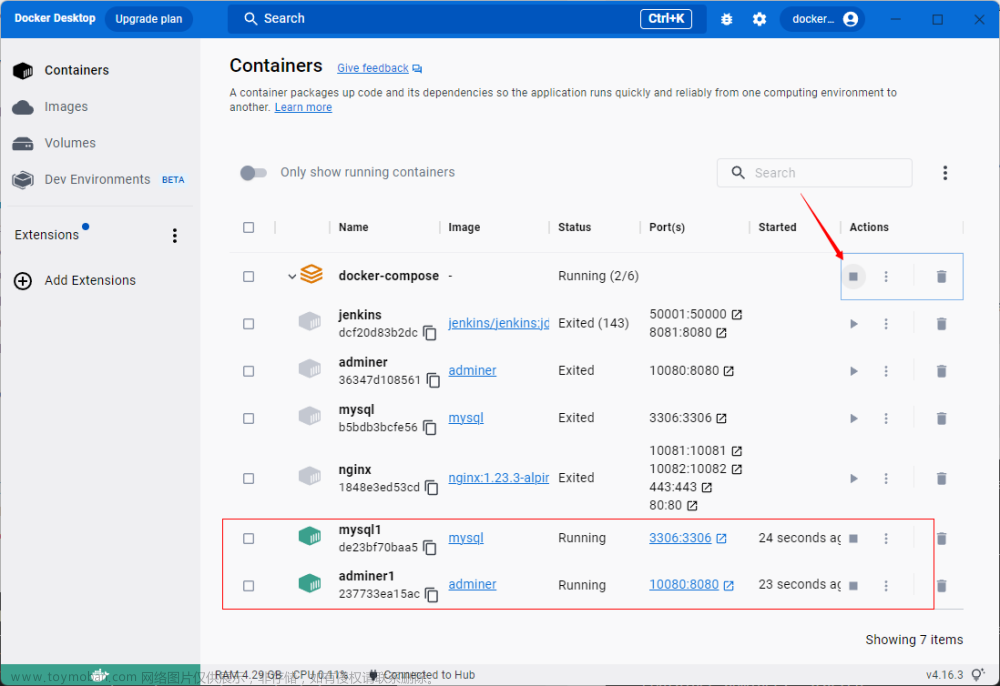Copy adminer container ID 36347d108561
The image size is (1000, 686).
[x=433, y=380]
